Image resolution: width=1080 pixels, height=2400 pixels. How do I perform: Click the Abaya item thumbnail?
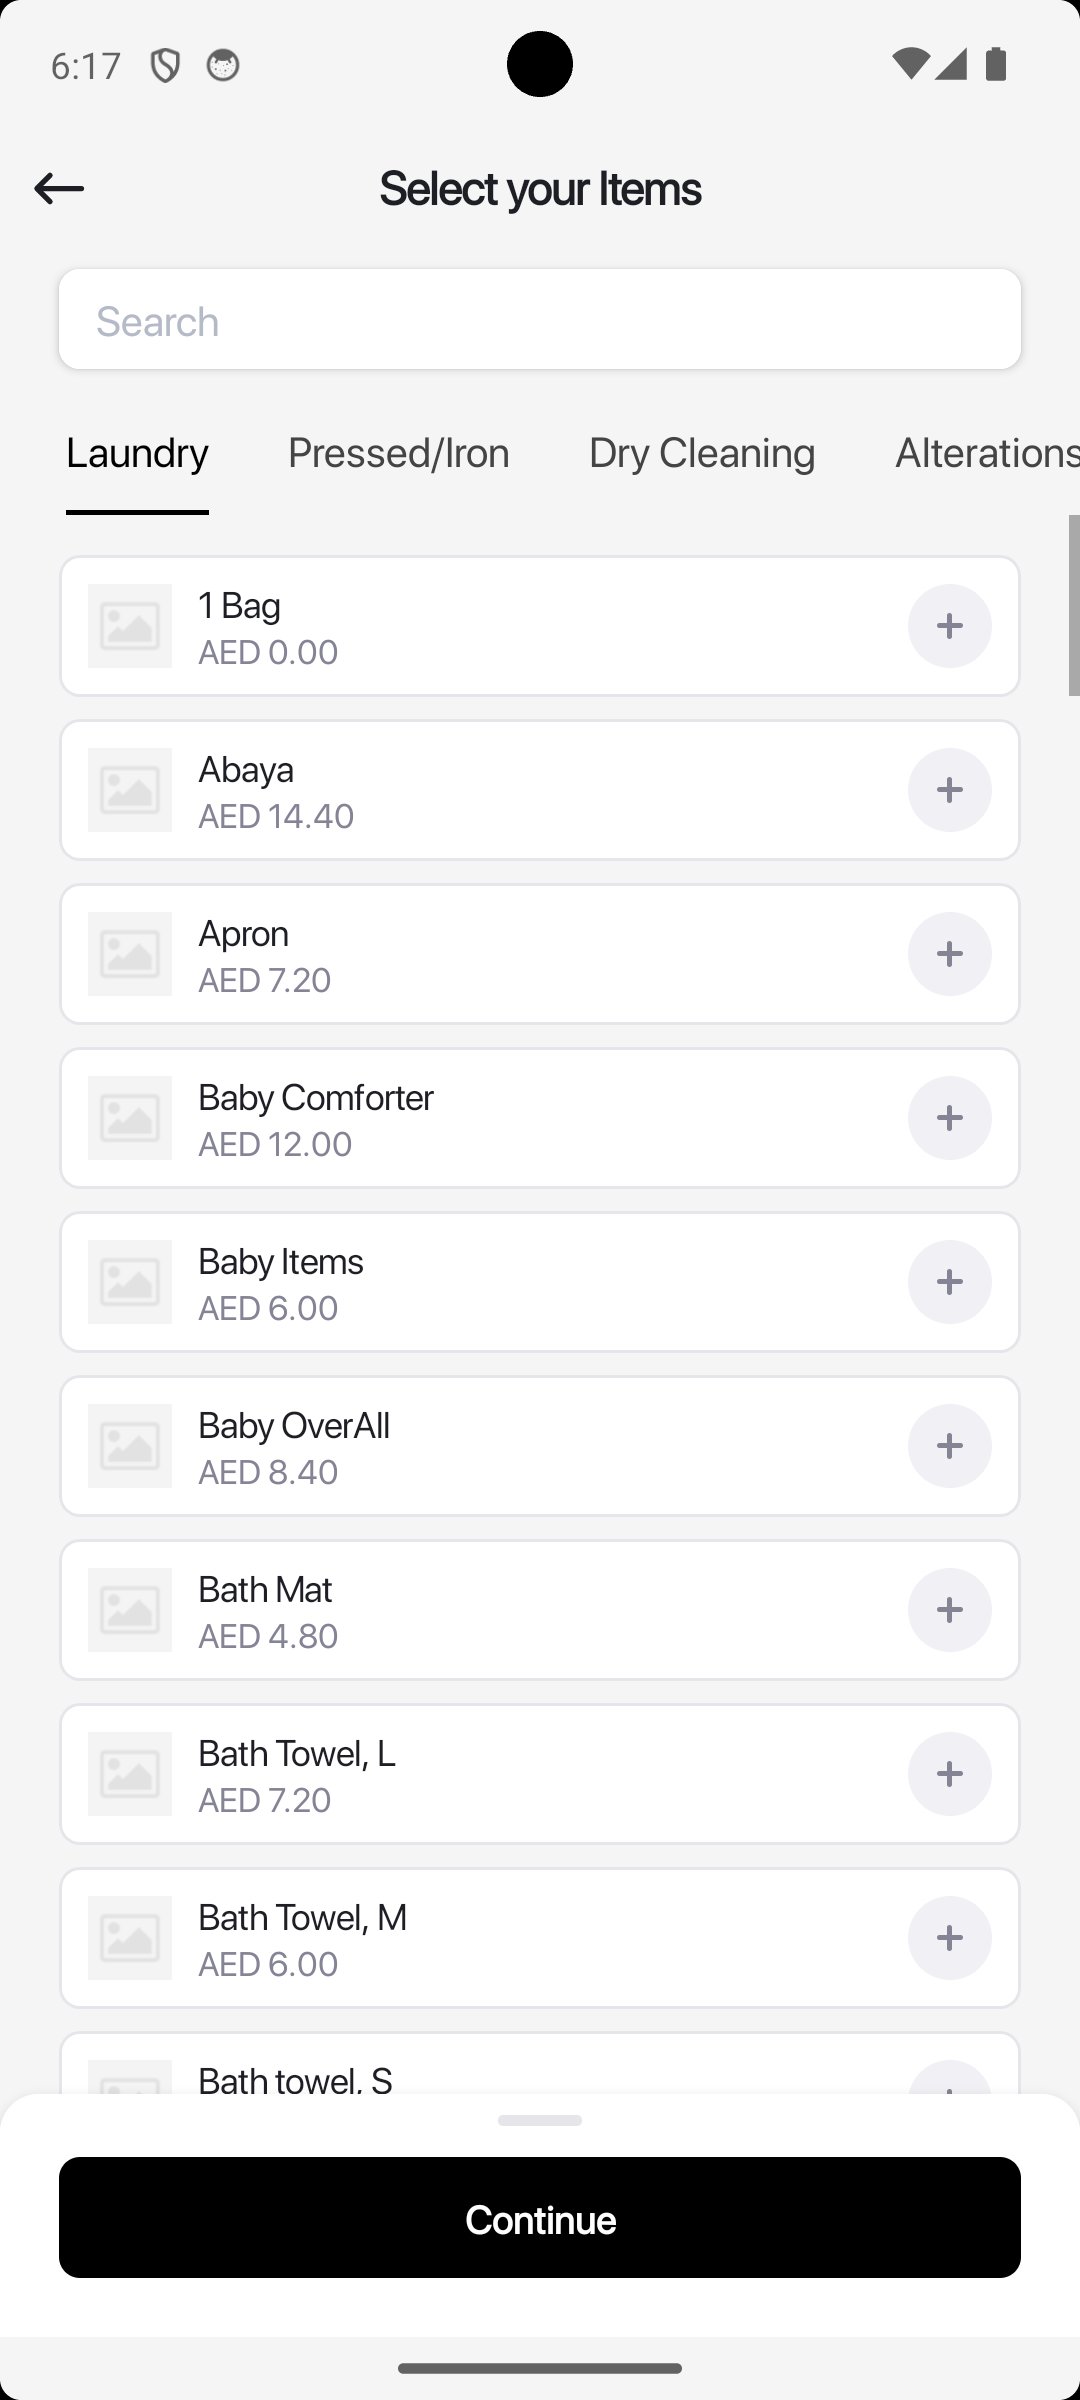130,790
